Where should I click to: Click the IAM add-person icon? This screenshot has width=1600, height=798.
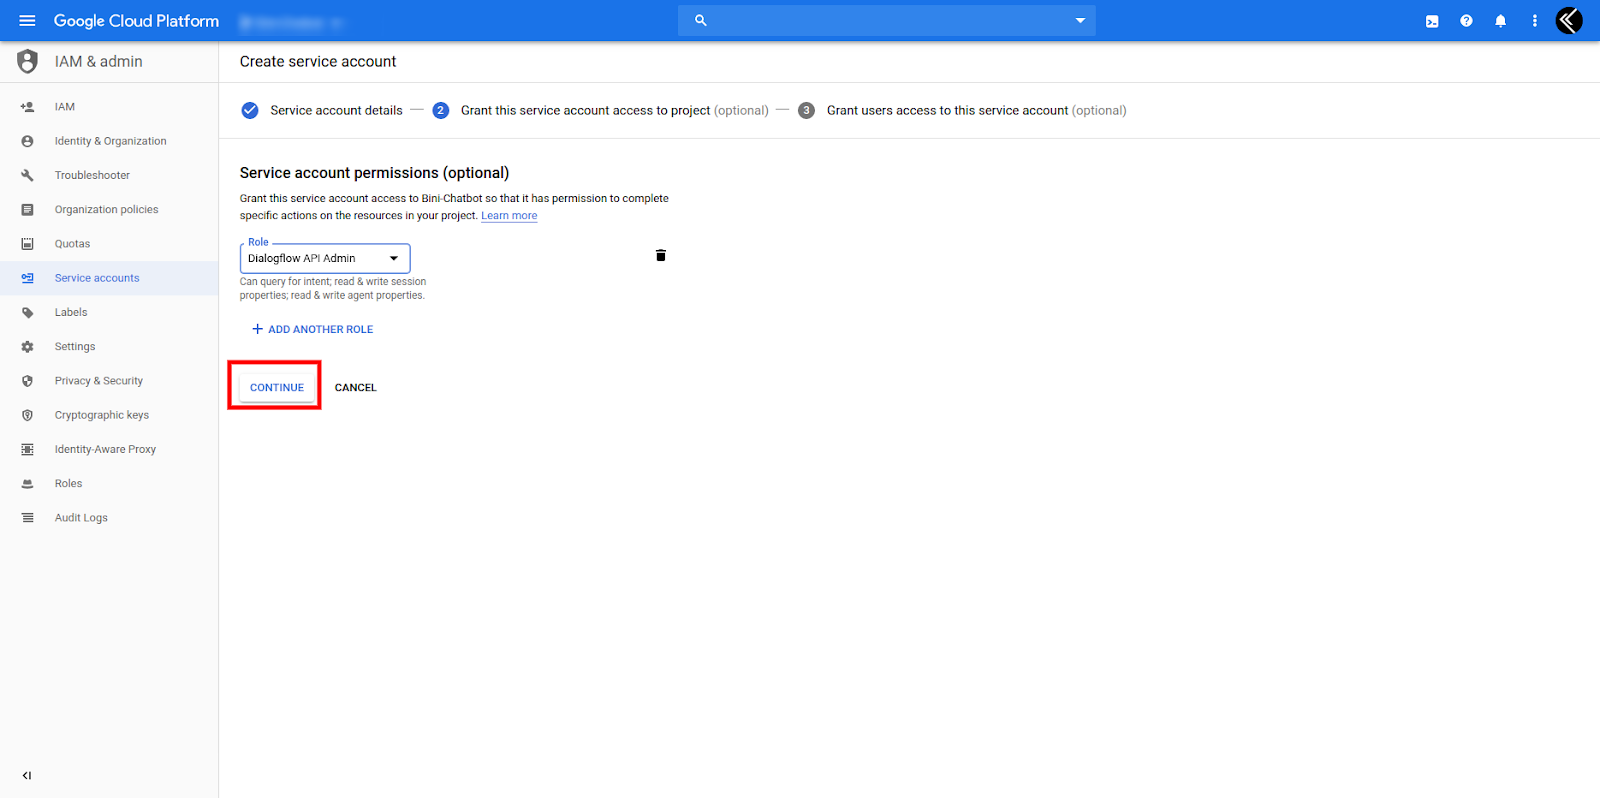28,107
